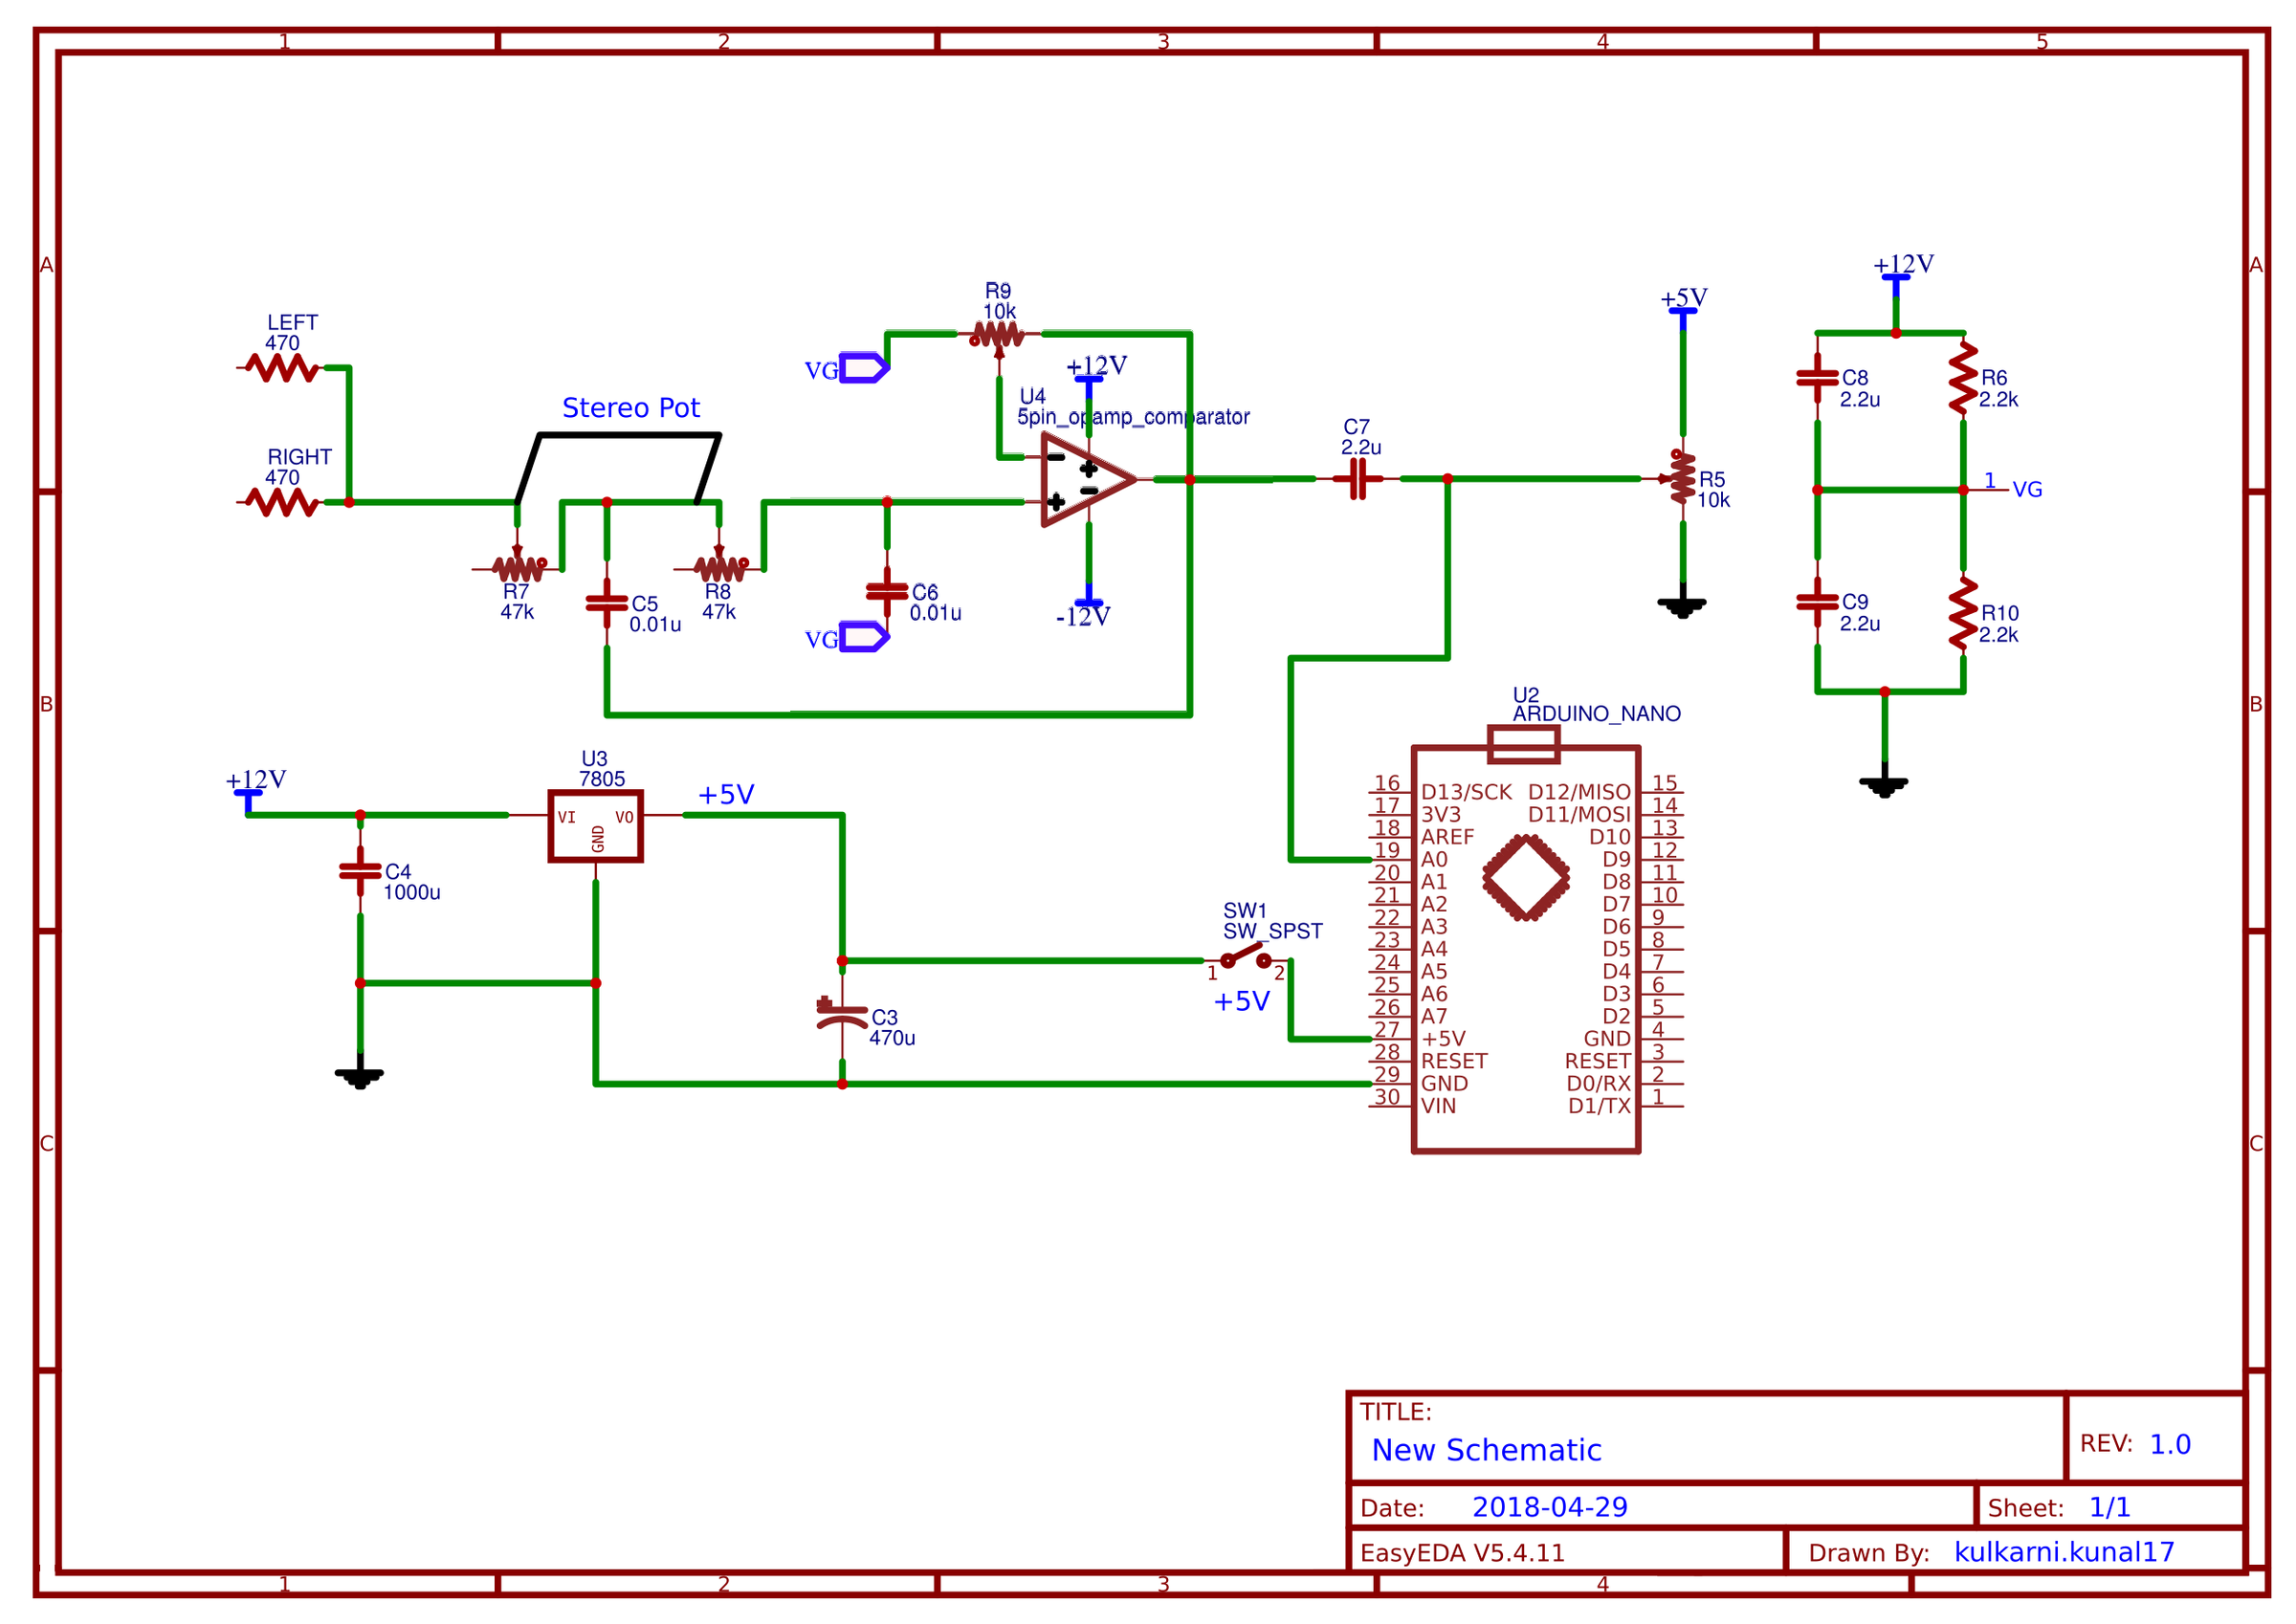Click the ground symbol below C9
This screenshot has height=1624, width=2296.
pyautogui.click(x=1884, y=785)
